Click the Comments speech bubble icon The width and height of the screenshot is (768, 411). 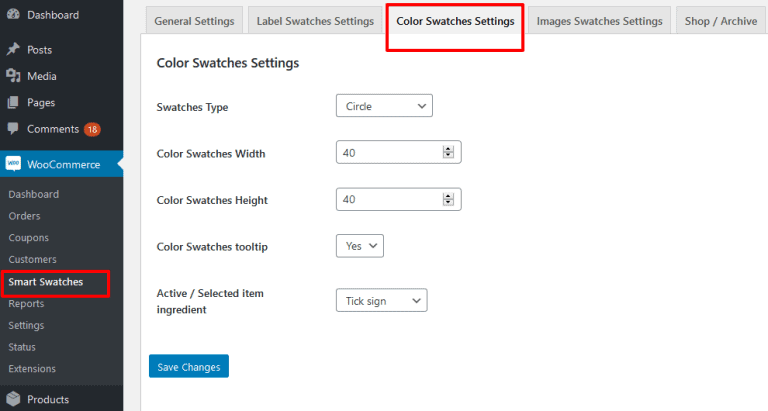13,128
